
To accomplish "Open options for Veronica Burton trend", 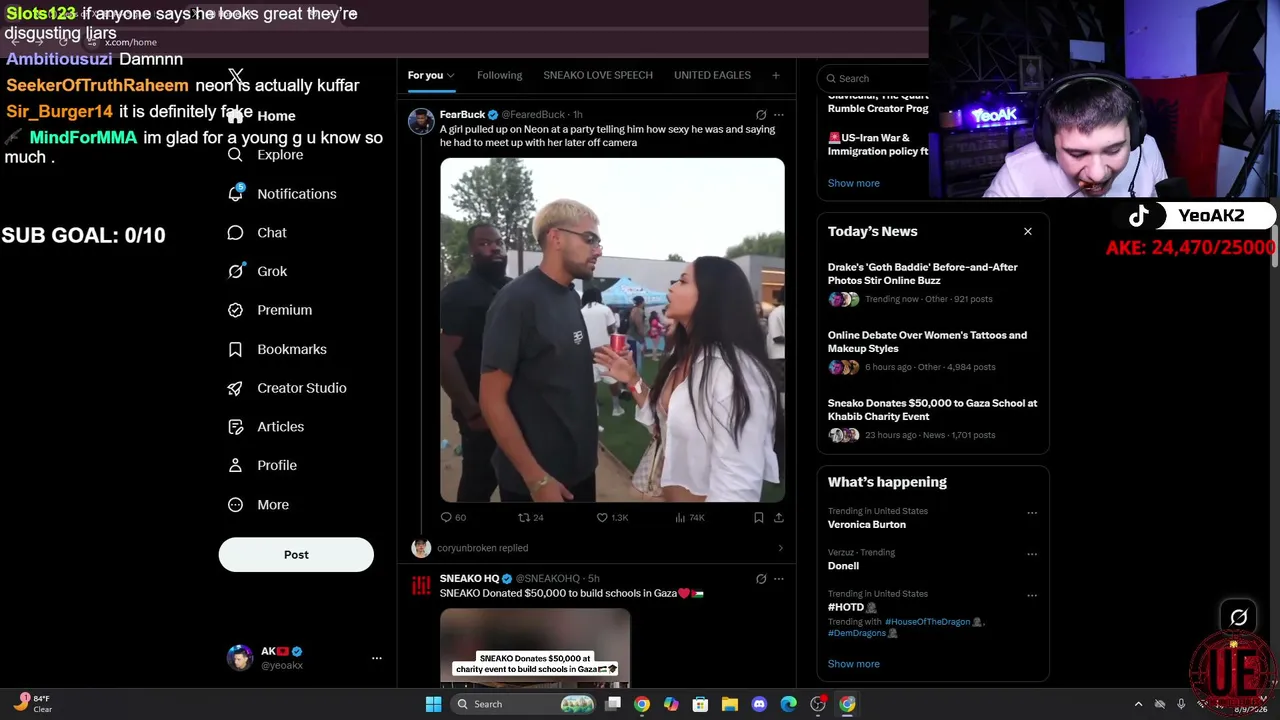I will click(x=1032, y=513).
